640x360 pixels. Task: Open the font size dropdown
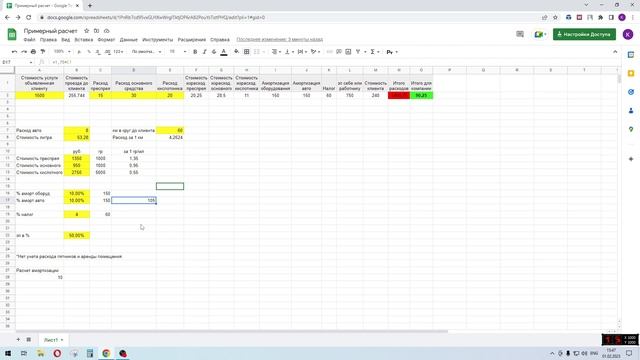click(x=178, y=52)
